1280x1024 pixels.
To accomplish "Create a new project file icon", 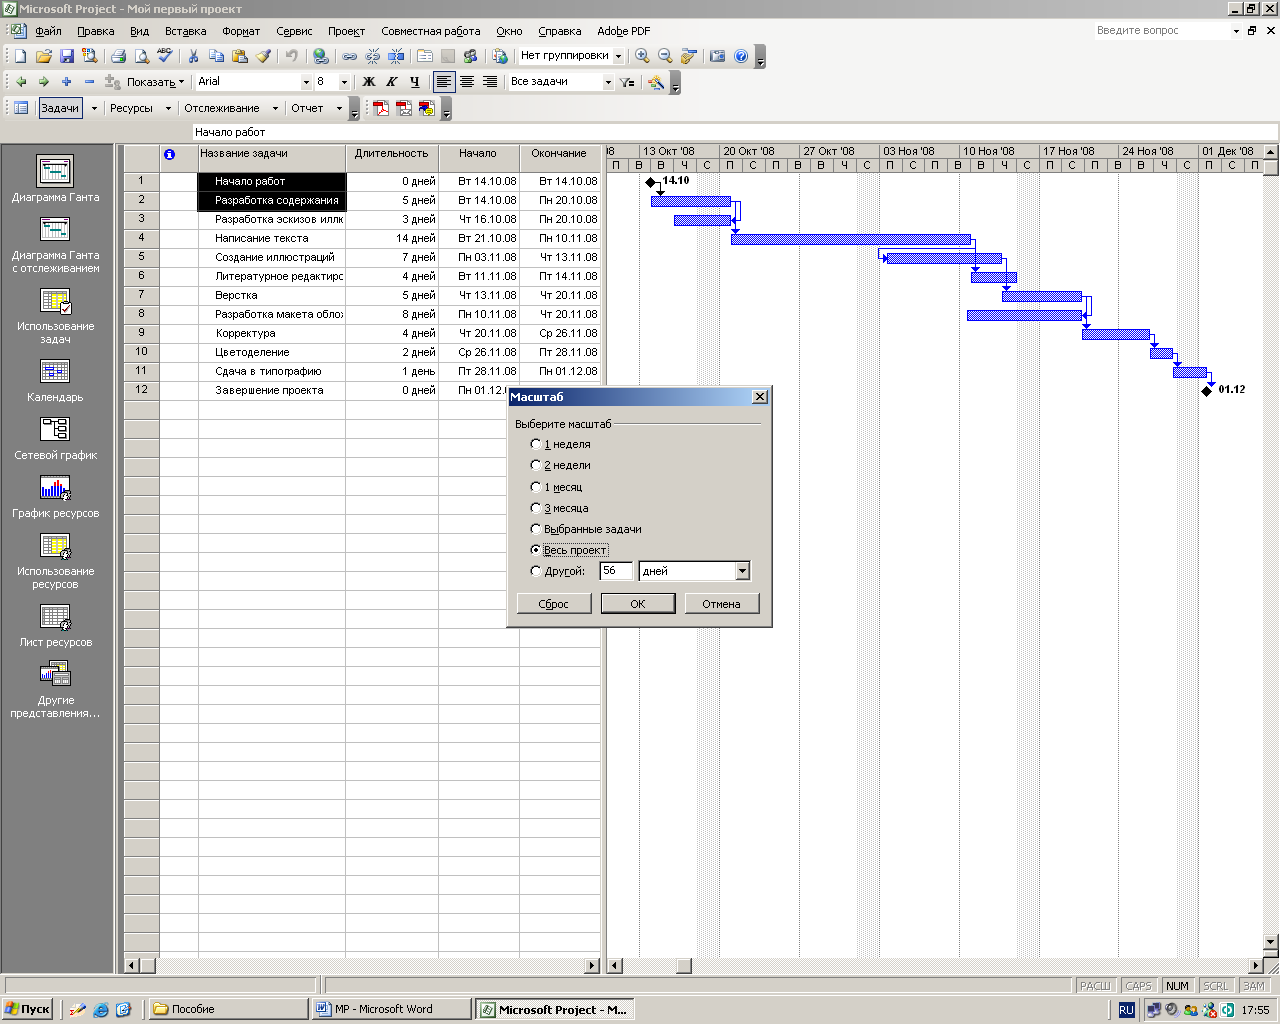I will pos(20,56).
